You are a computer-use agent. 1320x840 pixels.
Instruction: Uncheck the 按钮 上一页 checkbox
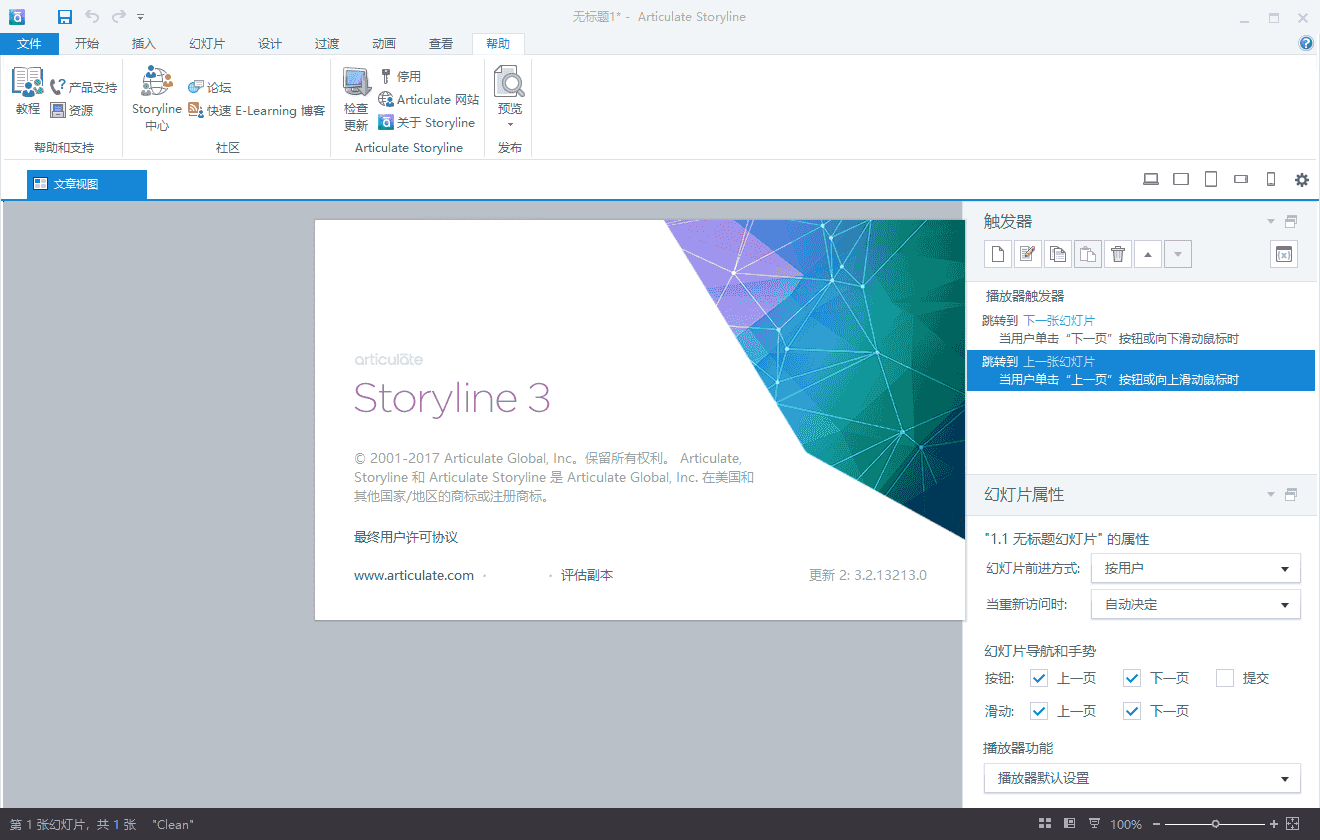1039,678
